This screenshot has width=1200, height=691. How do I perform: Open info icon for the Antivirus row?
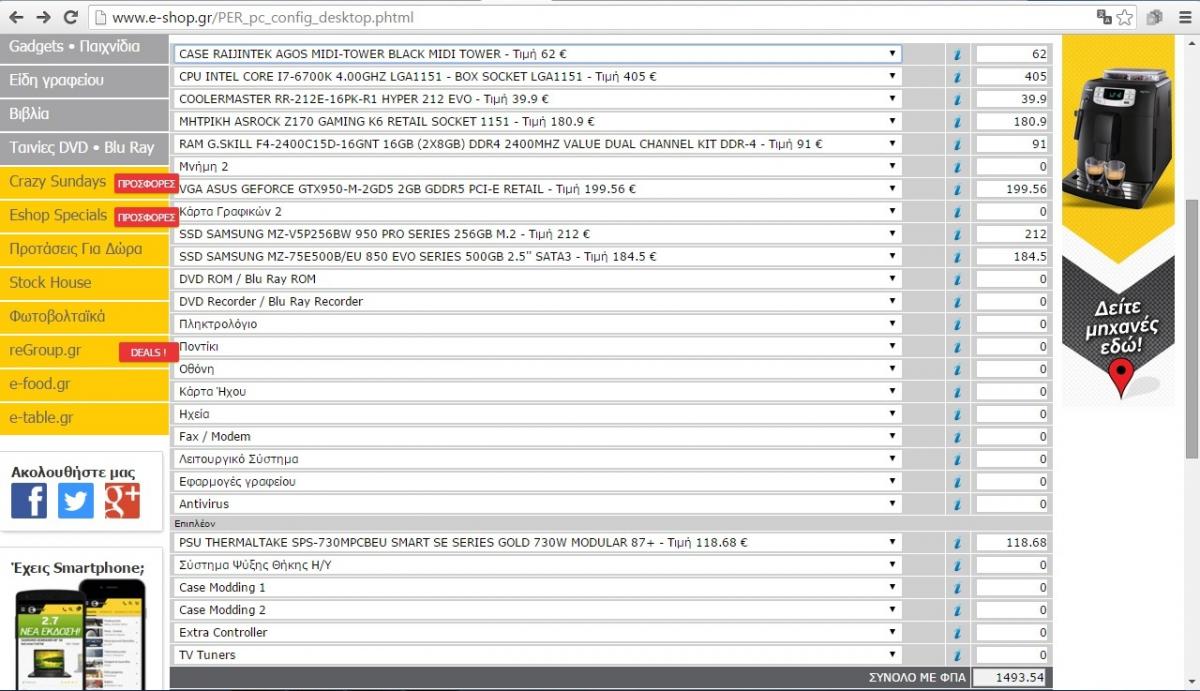(957, 504)
